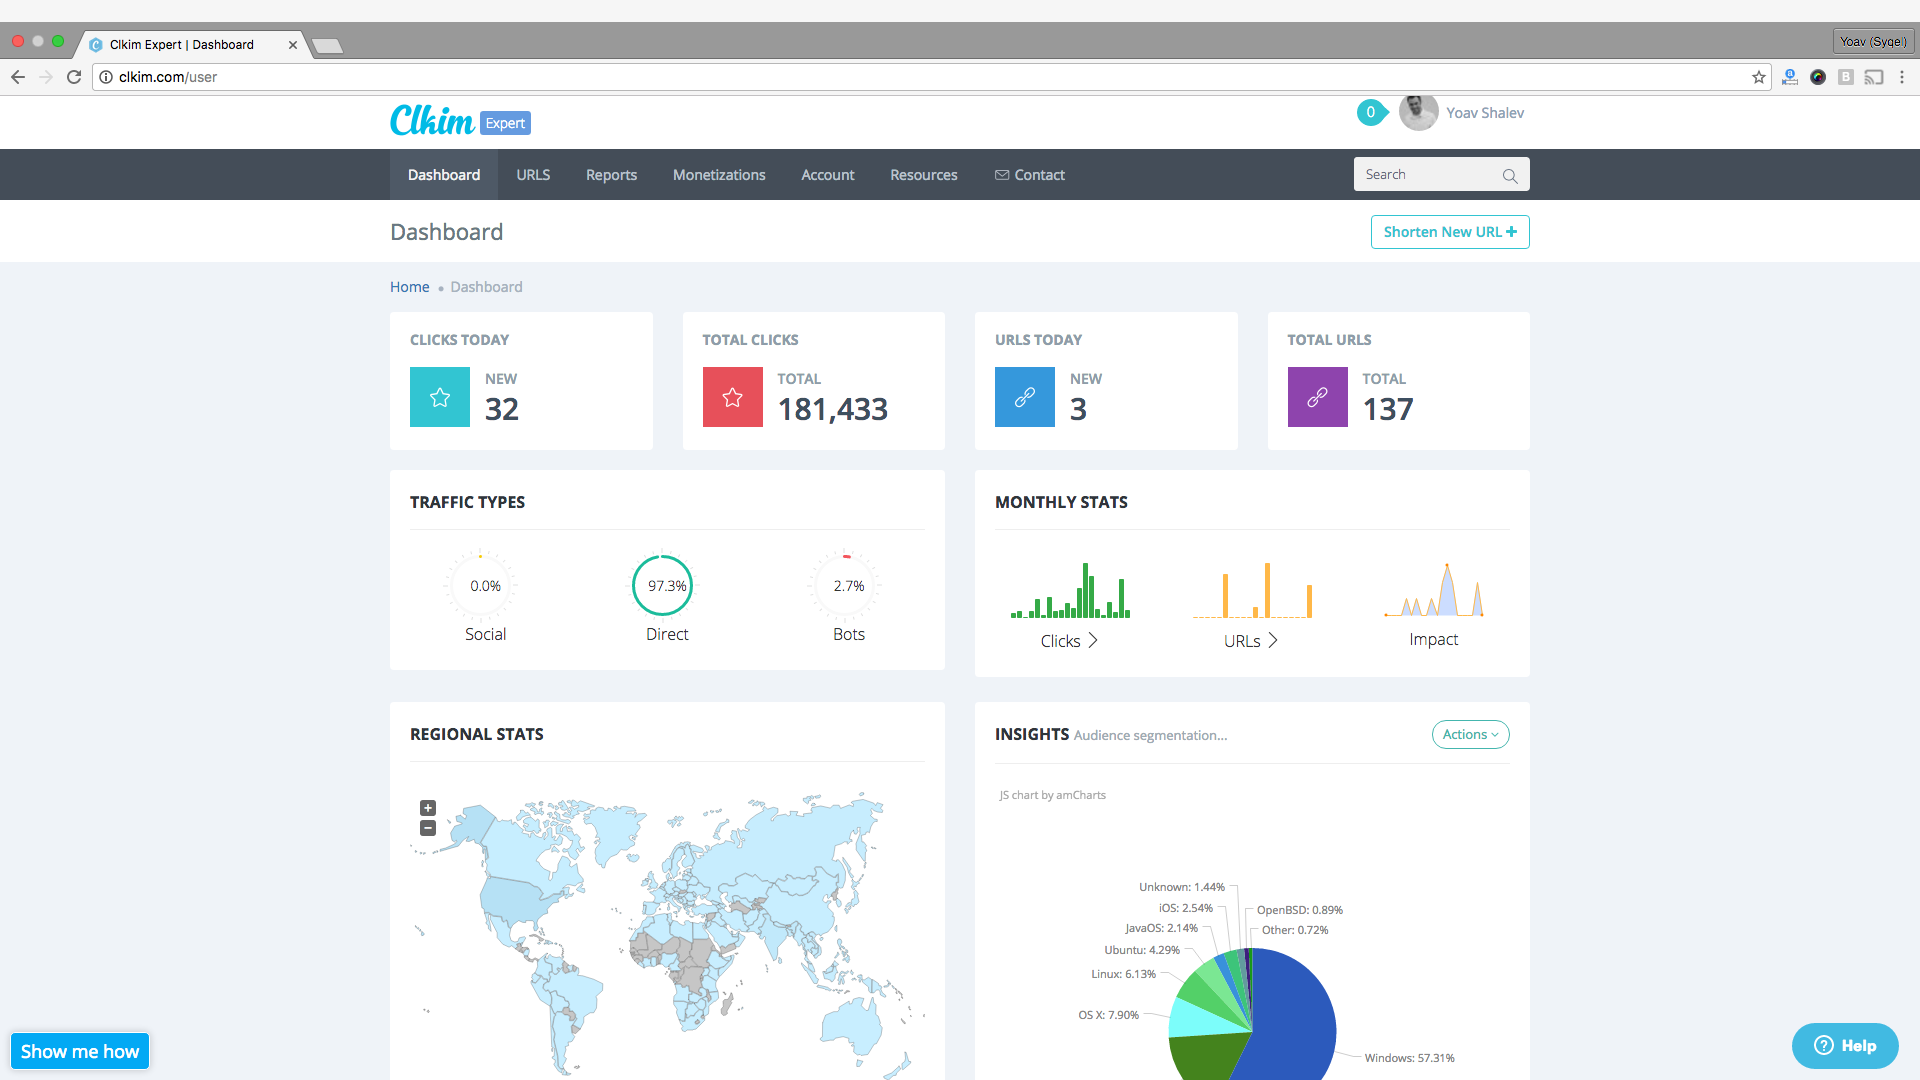This screenshot has width=1920, height=1080.
Task: Bookmark page with the star icon
Action: tap(1758, 77)
